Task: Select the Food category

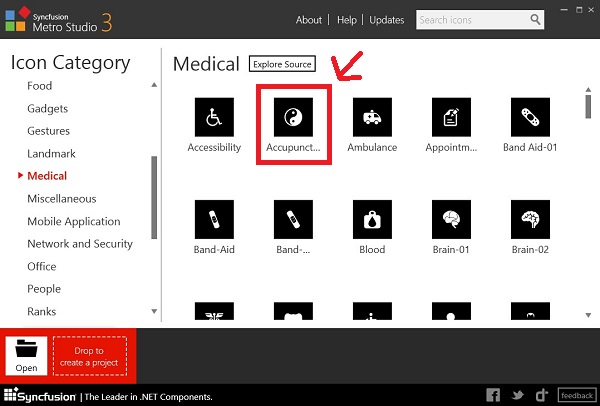Action: pos(39,86)
